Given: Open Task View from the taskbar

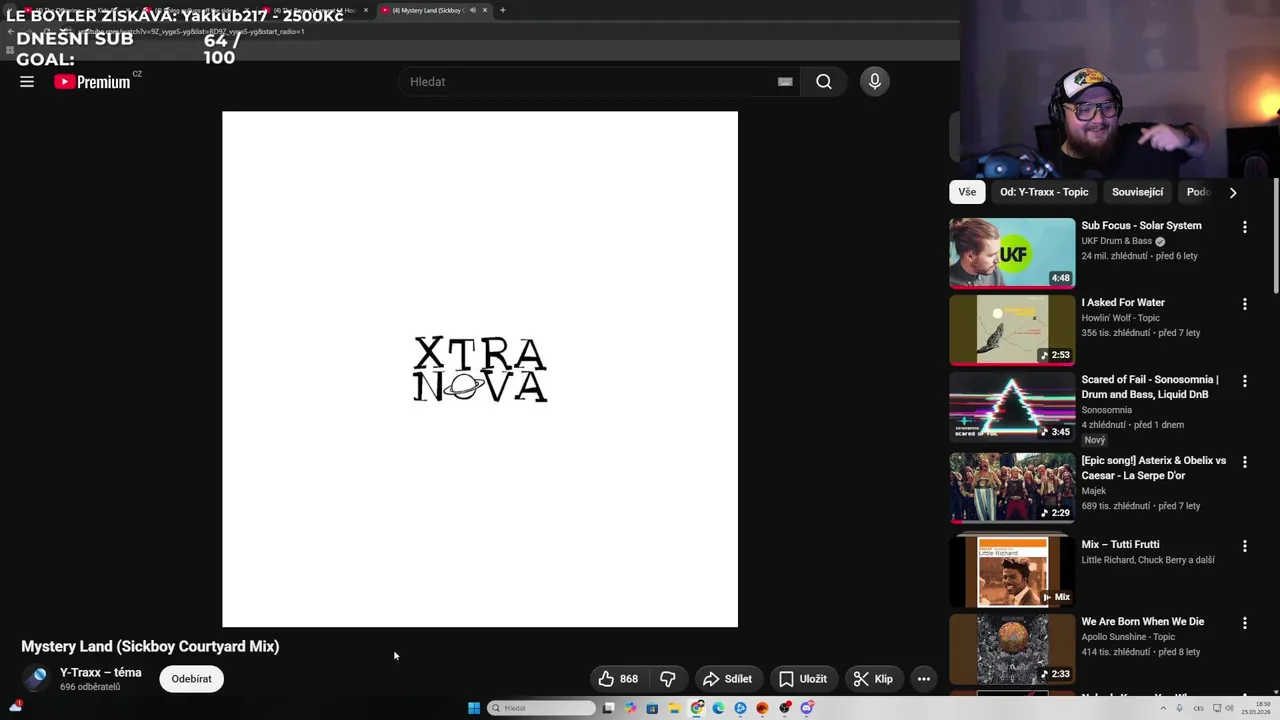Looking at the screenshot, I should [608, 708].
